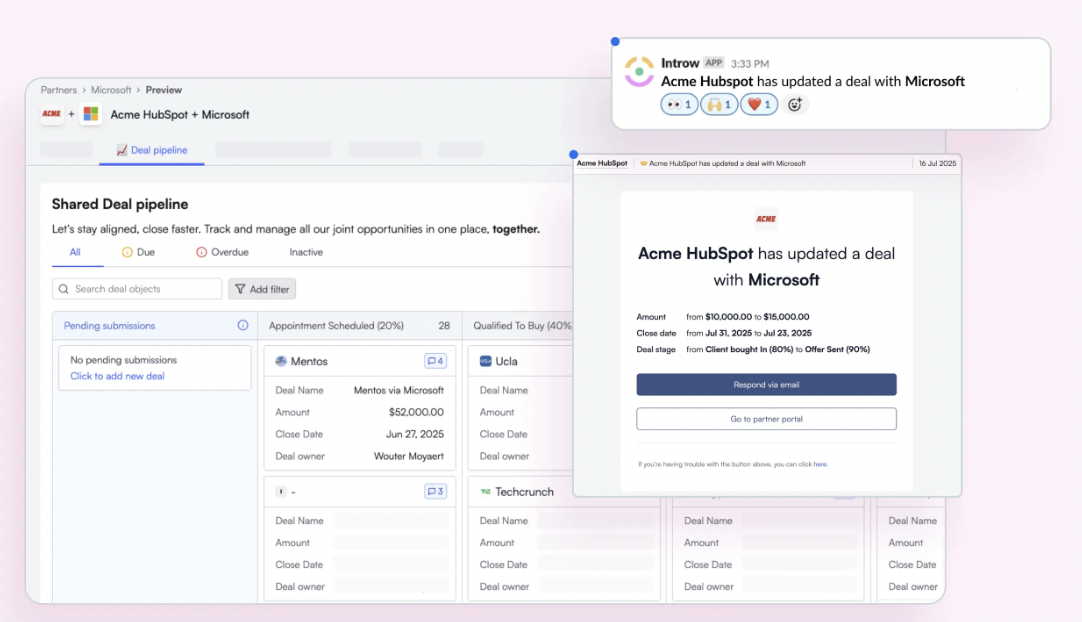The width and height of the screenshot is (1082, 622).
Task: Click the Pending submissions column header
Action: coord(155,326)
